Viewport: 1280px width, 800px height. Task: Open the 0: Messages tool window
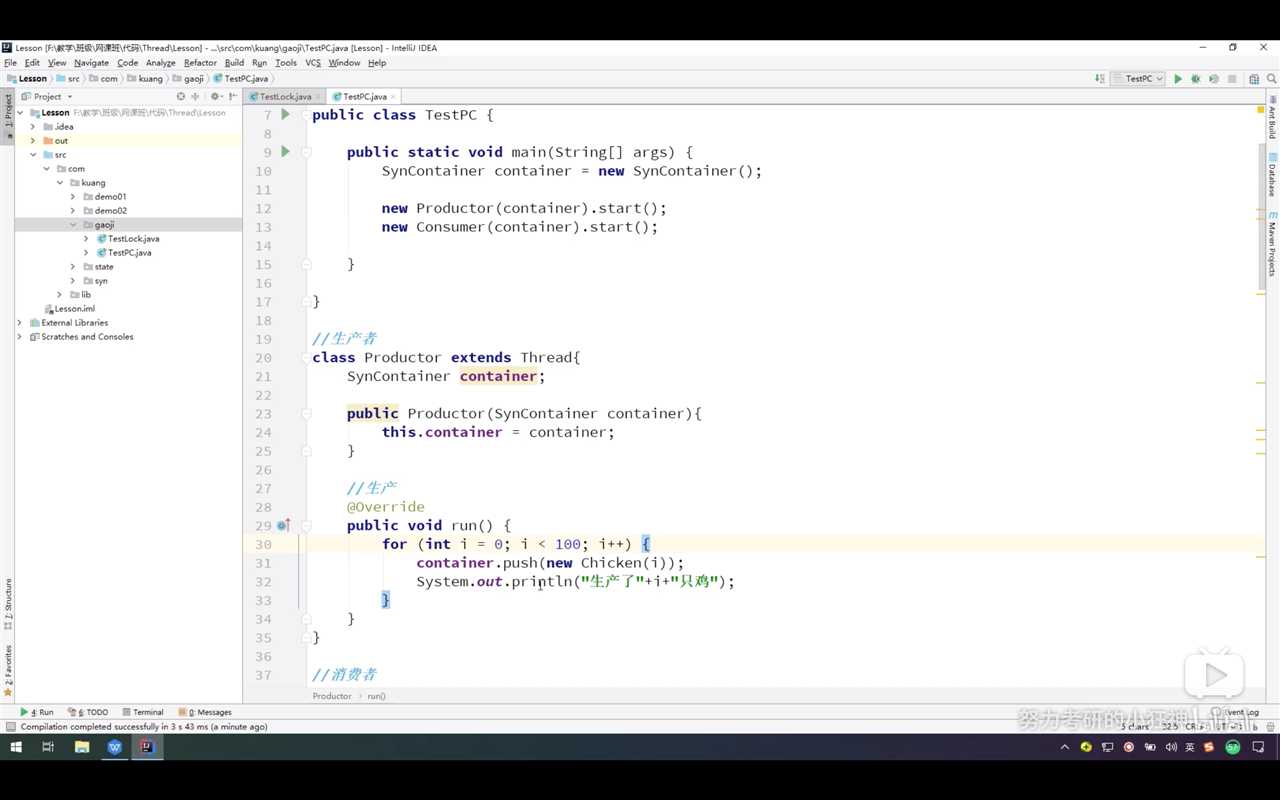point(204,712)
